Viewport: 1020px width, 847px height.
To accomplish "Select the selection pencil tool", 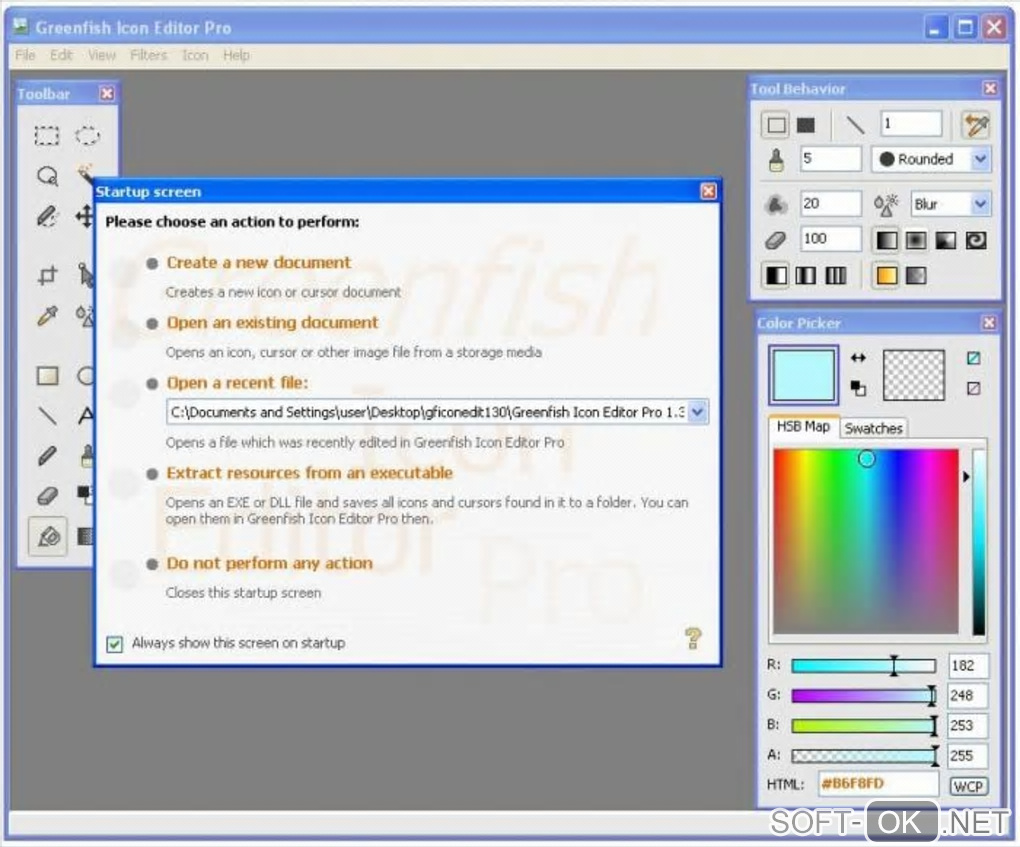I will click(x=47, y=216).
